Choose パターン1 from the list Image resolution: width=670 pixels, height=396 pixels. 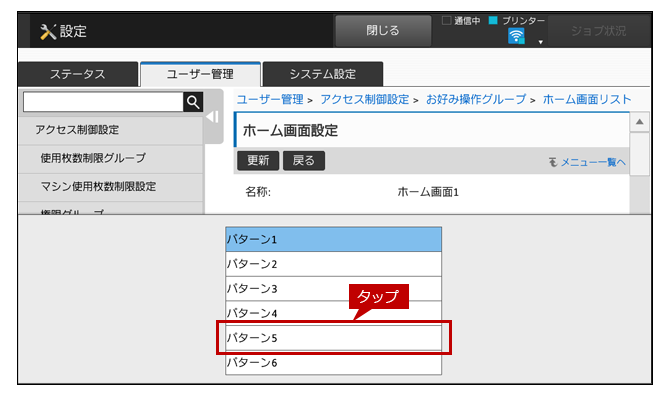tap(333, 239)
